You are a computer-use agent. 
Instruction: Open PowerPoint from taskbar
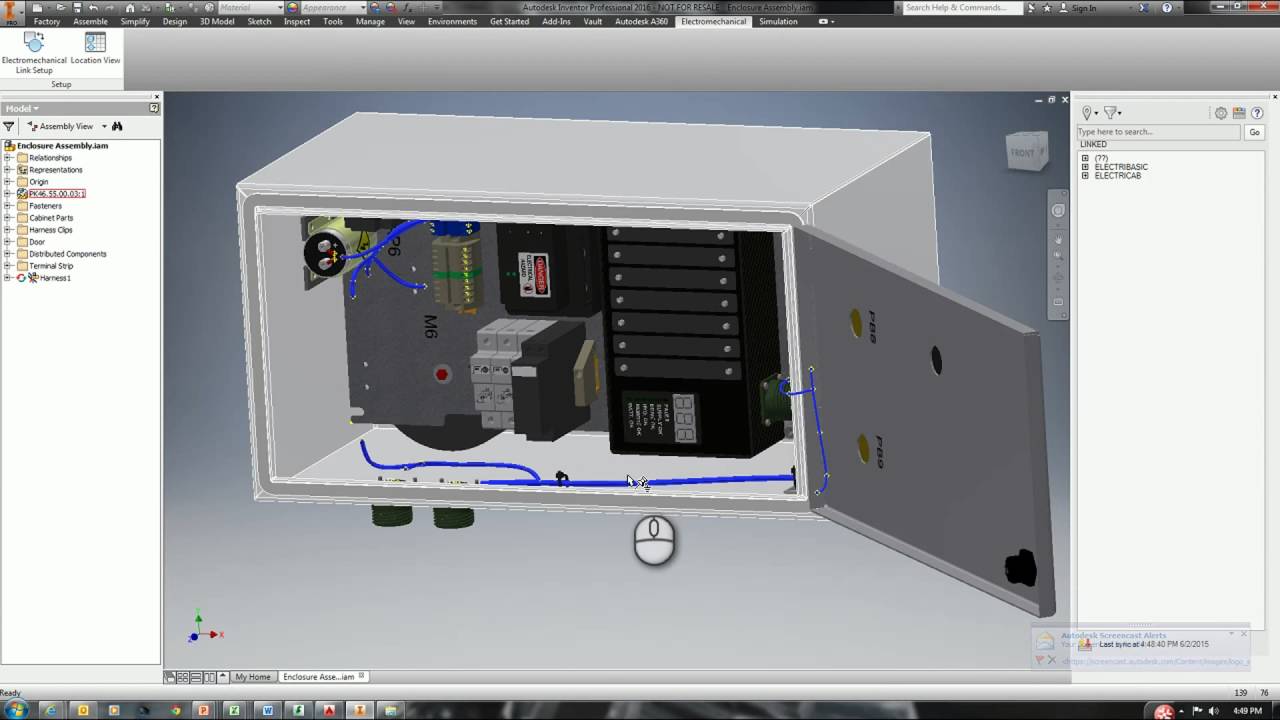pos(204,711)
